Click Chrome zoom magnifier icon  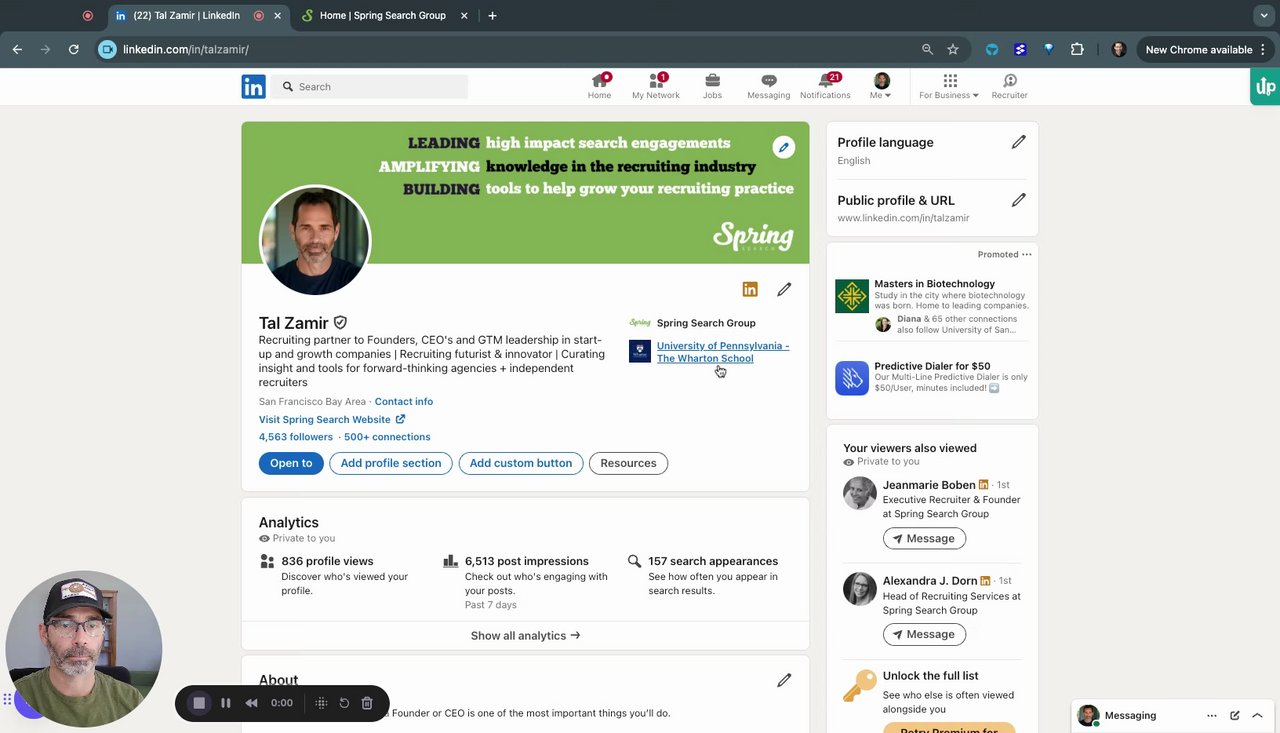coord(927,49)
